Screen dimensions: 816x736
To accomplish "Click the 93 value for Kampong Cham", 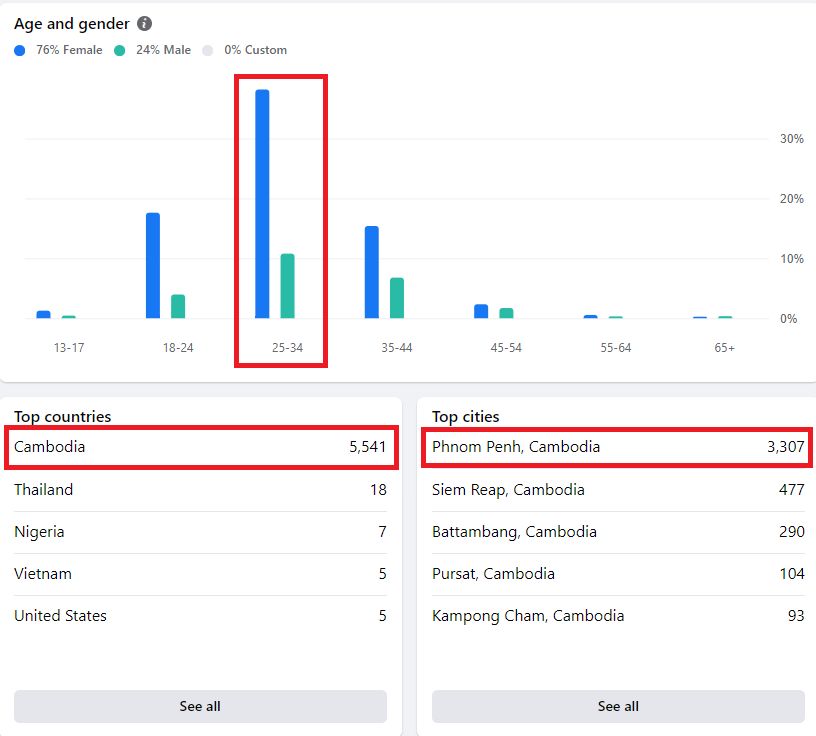I will click(x=796, y=616).
